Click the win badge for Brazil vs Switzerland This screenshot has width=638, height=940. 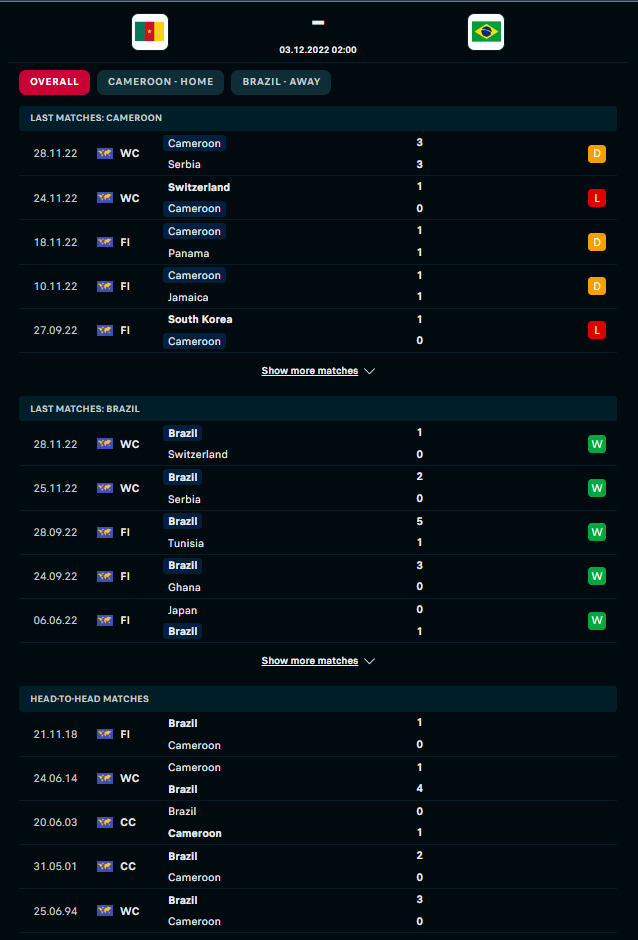coord(597,444)
